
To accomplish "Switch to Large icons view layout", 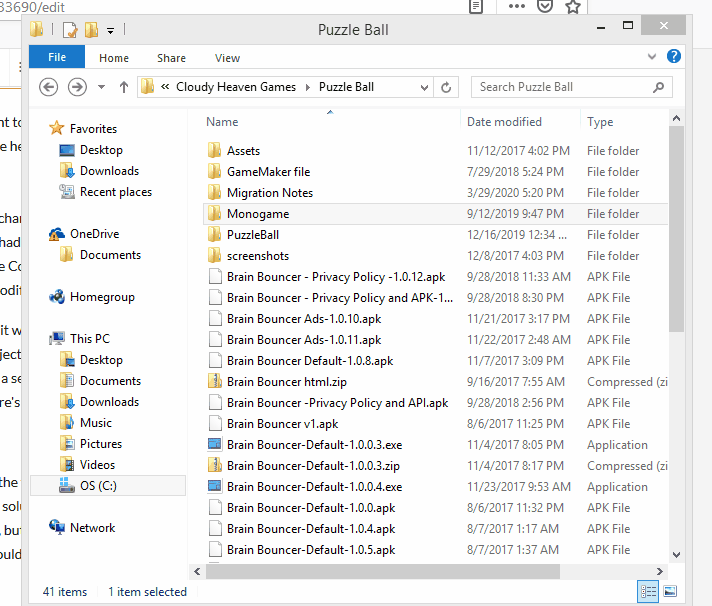I will pyautogui.click(x=670, y=591).
